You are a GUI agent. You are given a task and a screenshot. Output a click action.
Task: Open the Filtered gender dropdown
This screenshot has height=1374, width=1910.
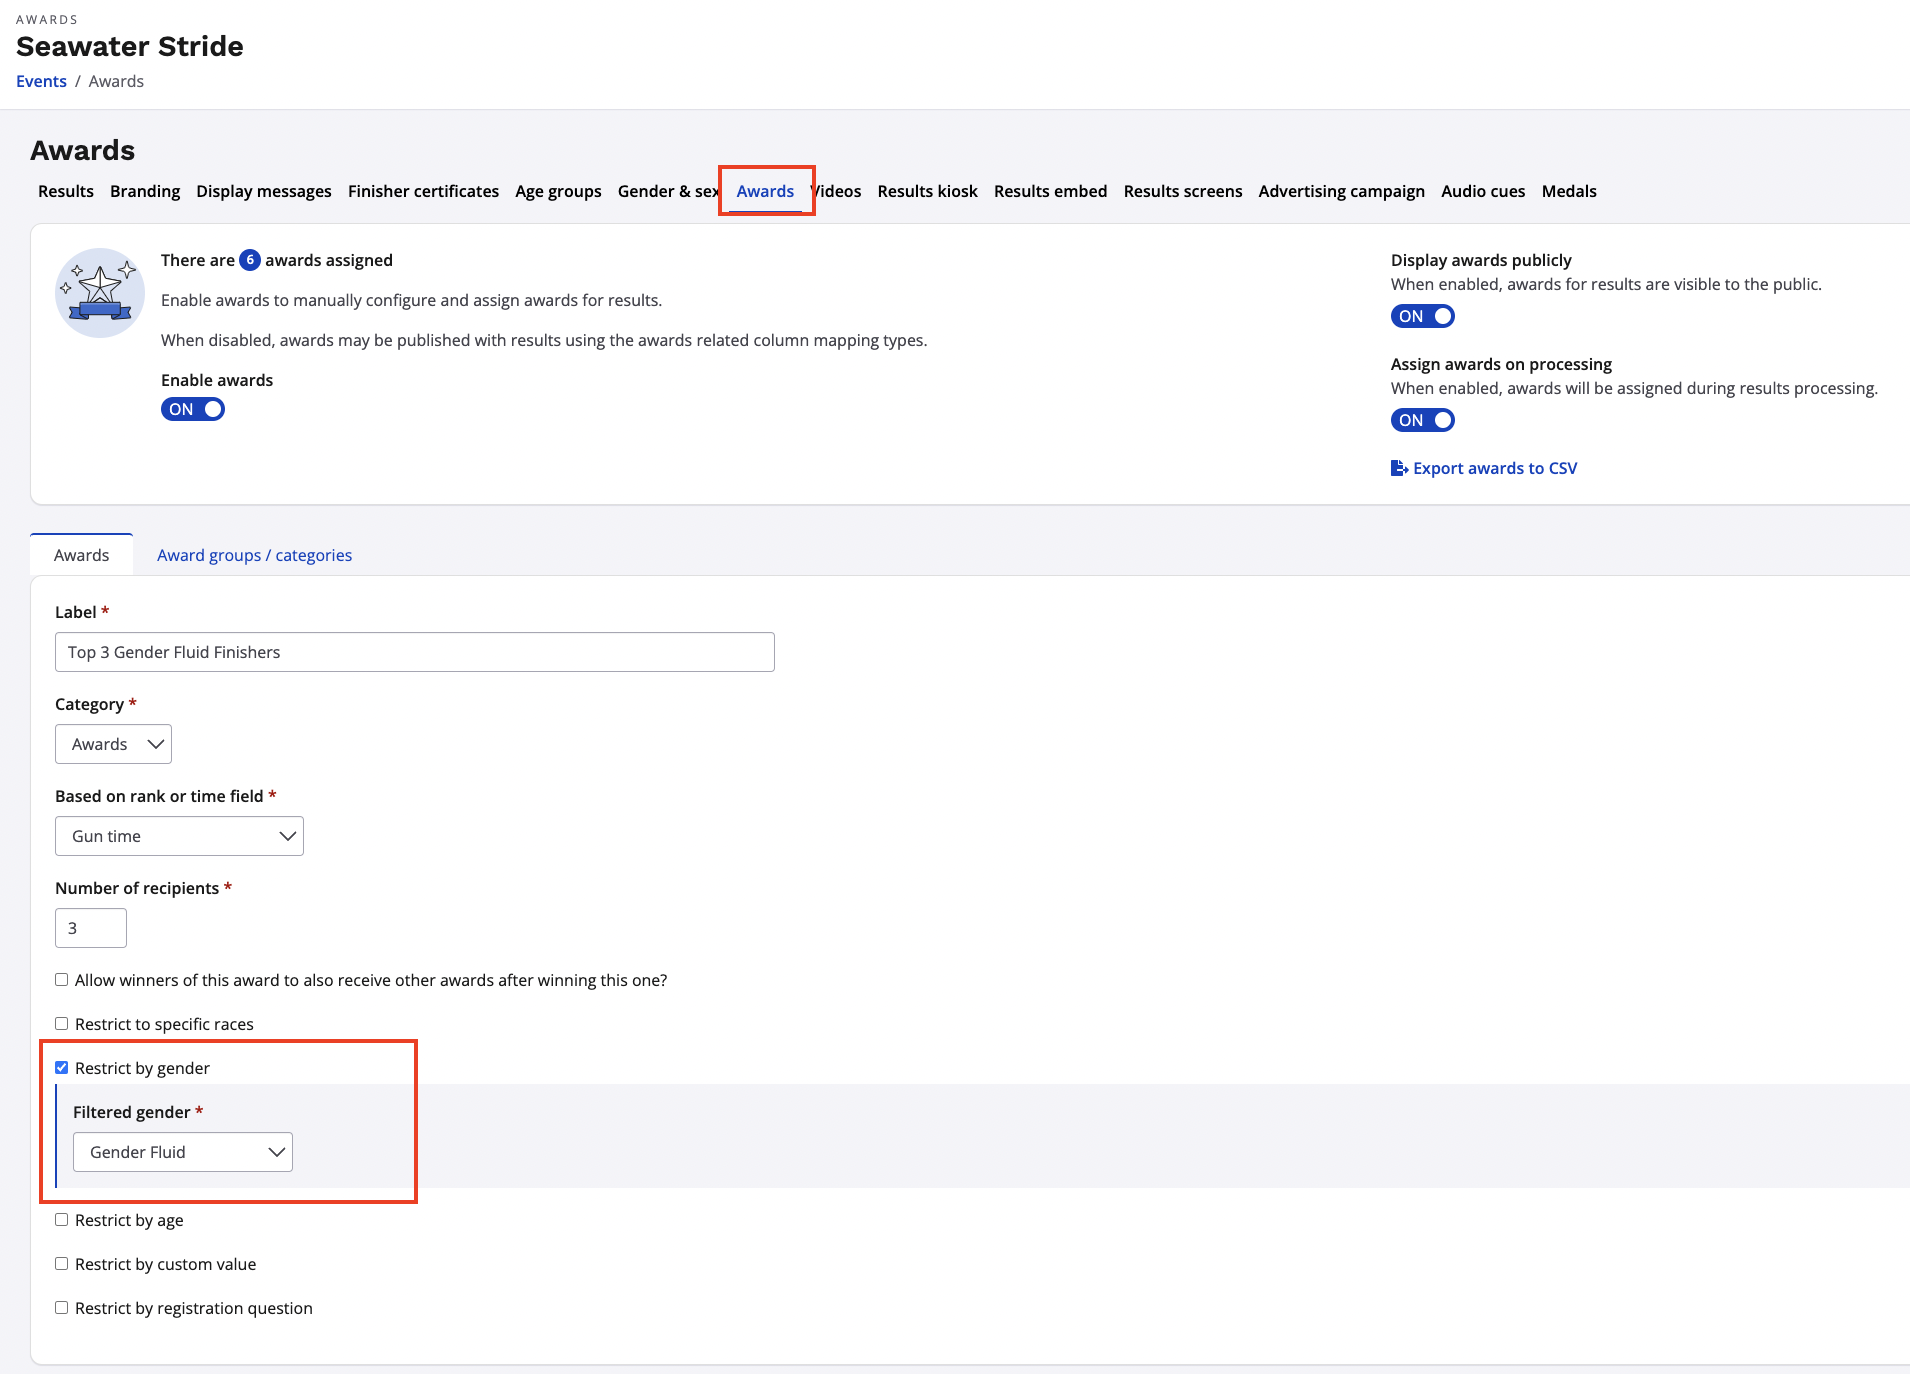pos(183,1152)
